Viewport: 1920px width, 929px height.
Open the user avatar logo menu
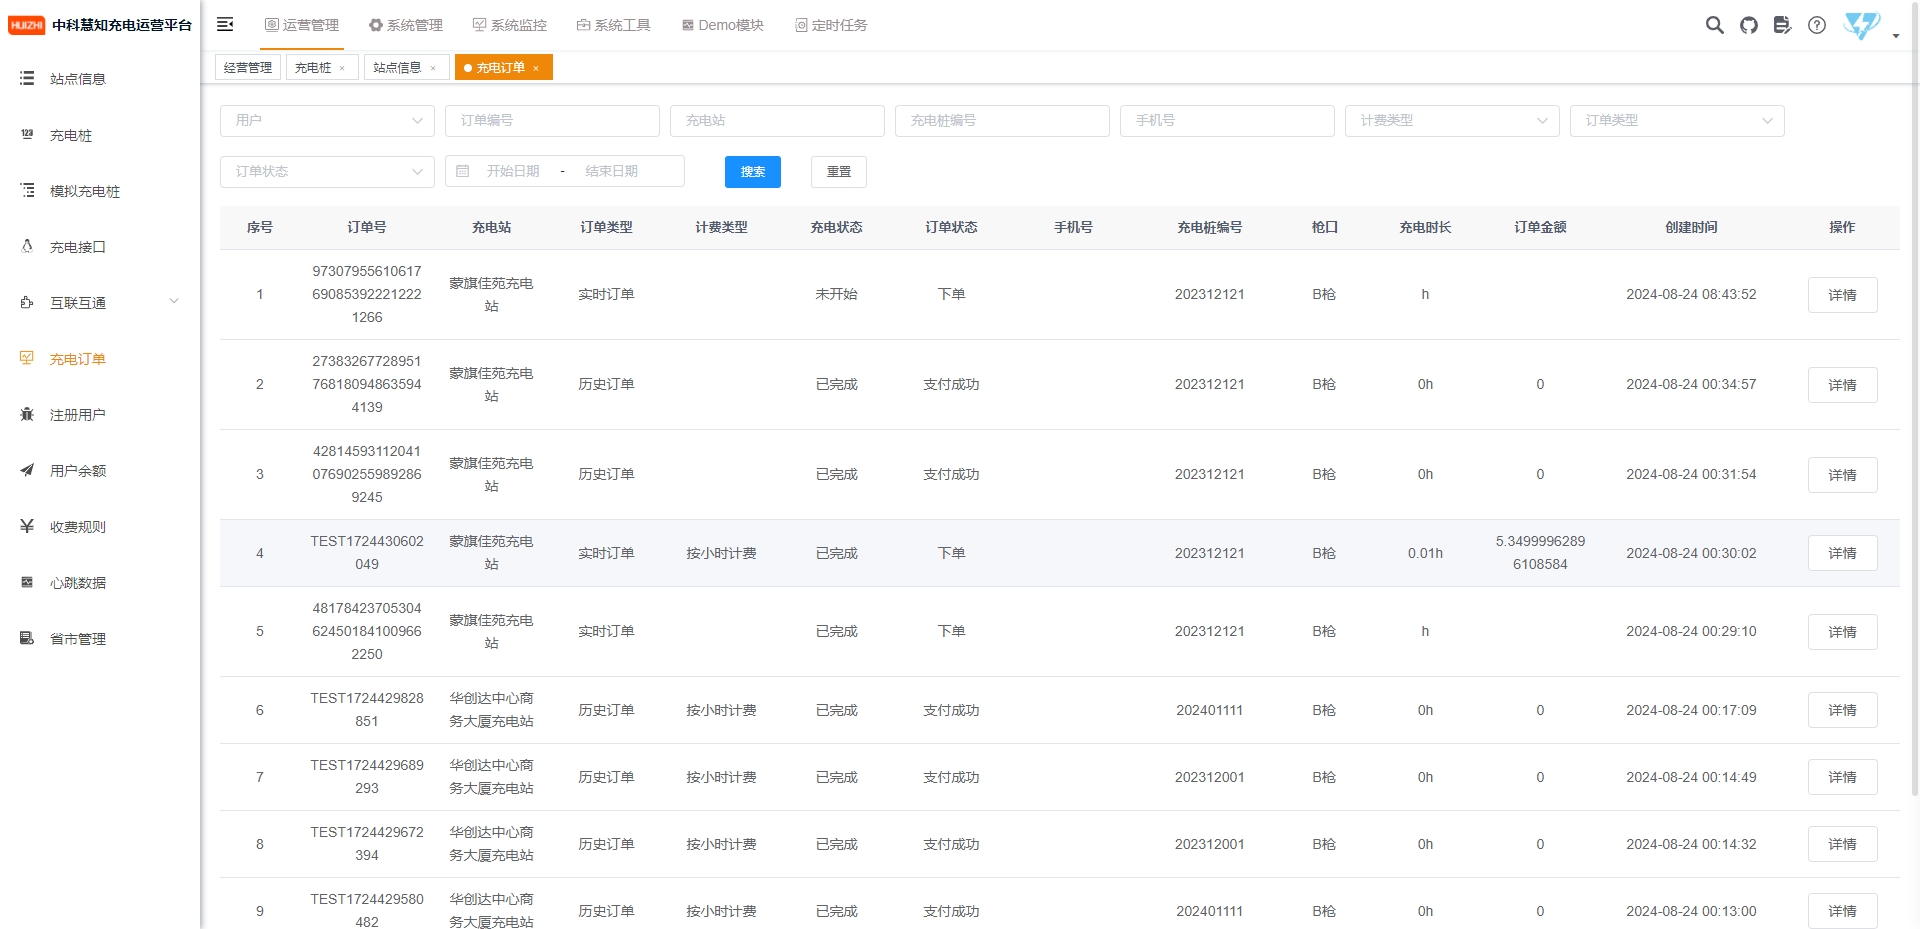[1862, 25]
